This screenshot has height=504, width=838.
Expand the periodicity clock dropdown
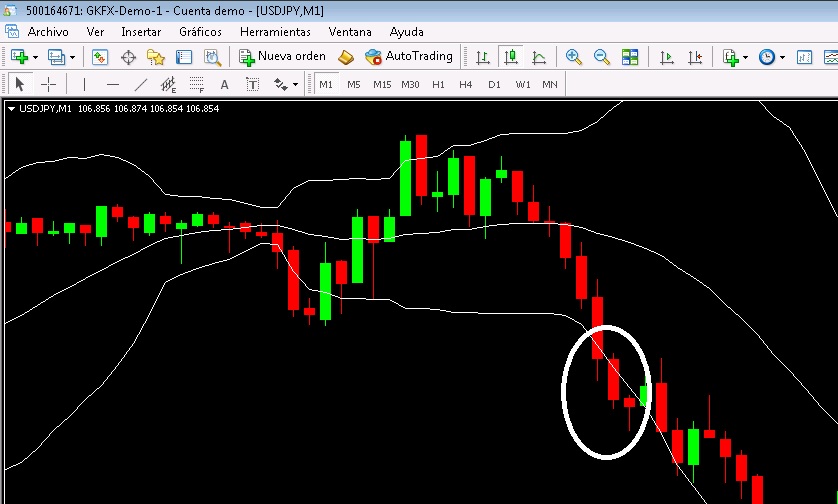[x=781, y=57]
